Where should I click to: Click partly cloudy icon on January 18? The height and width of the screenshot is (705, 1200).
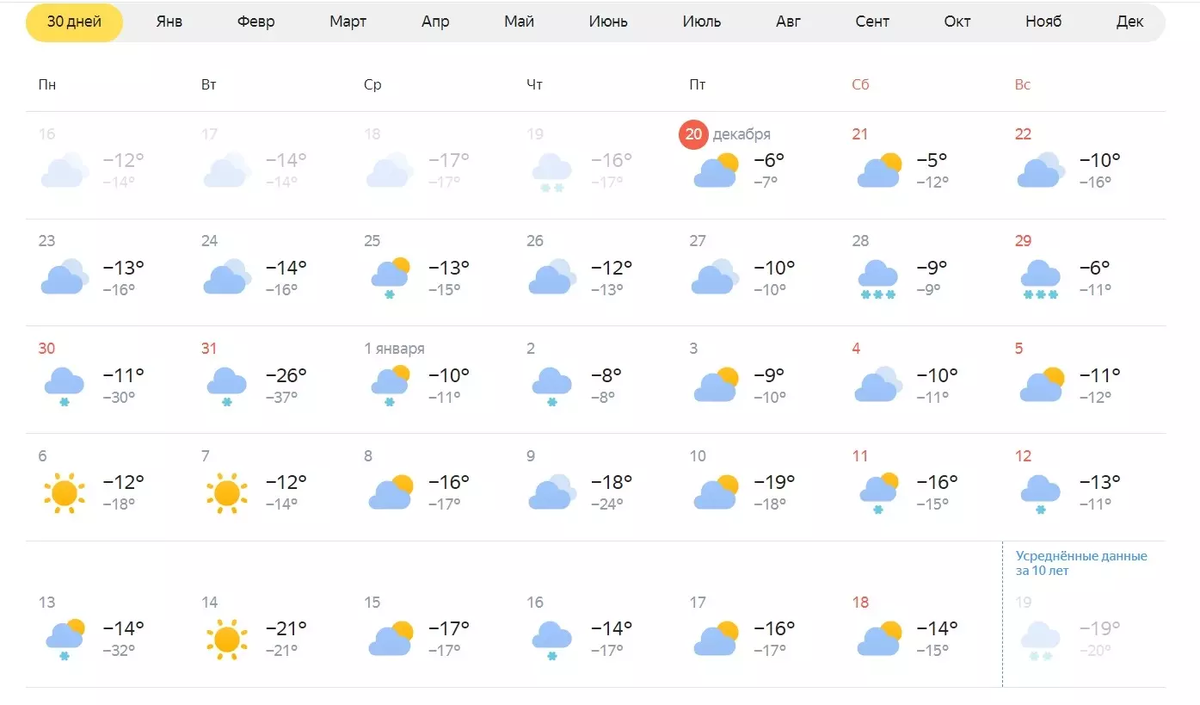[878, 637]
